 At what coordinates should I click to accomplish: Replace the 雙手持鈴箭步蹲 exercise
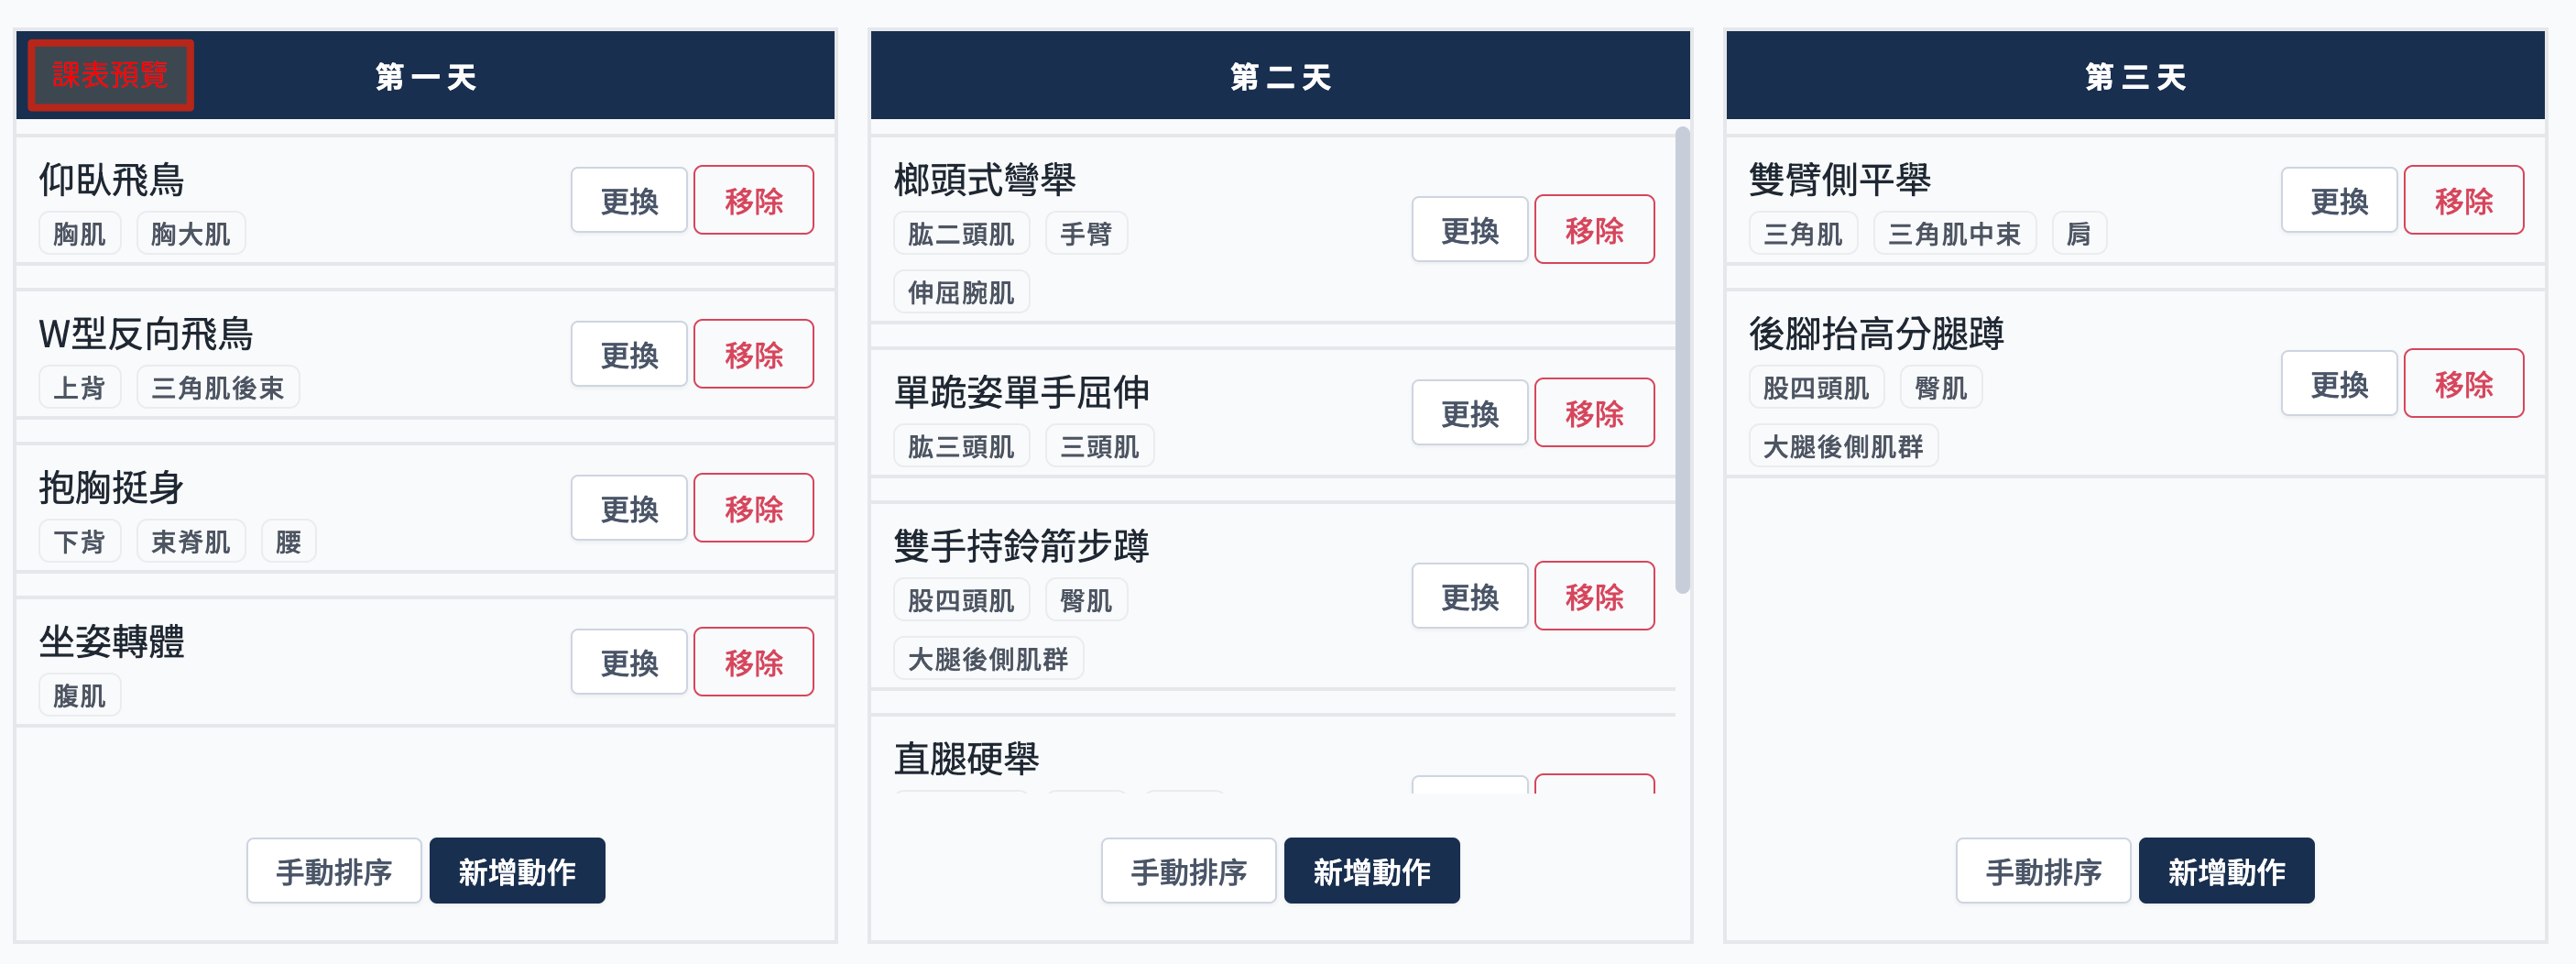1469,597
